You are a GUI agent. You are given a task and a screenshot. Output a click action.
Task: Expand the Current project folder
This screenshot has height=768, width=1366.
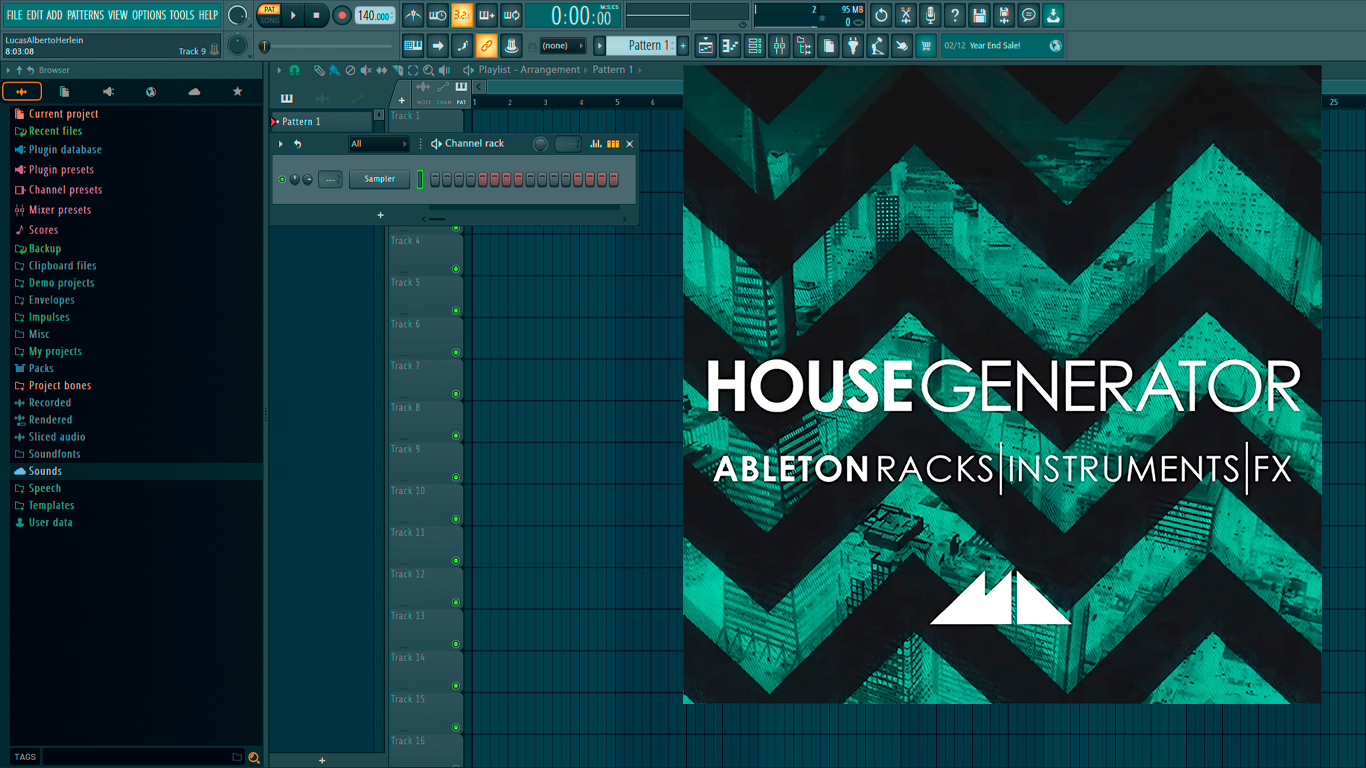63,114
